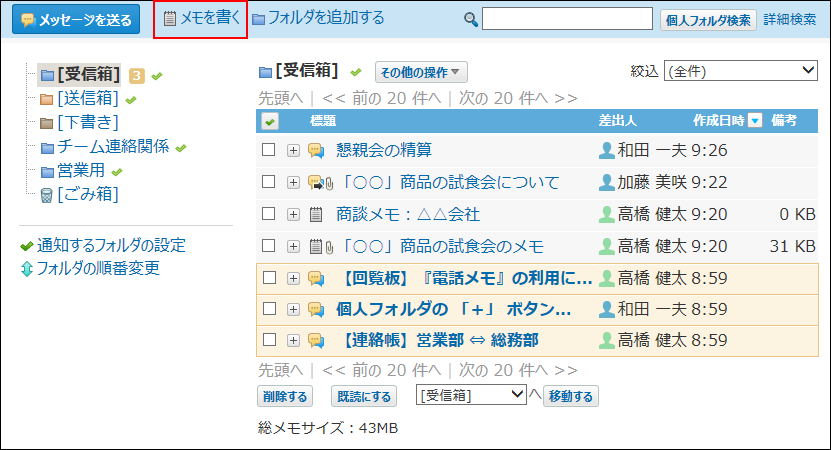Click the 移動する button
This screenshot has width=831, height=450.
point(571,396)
